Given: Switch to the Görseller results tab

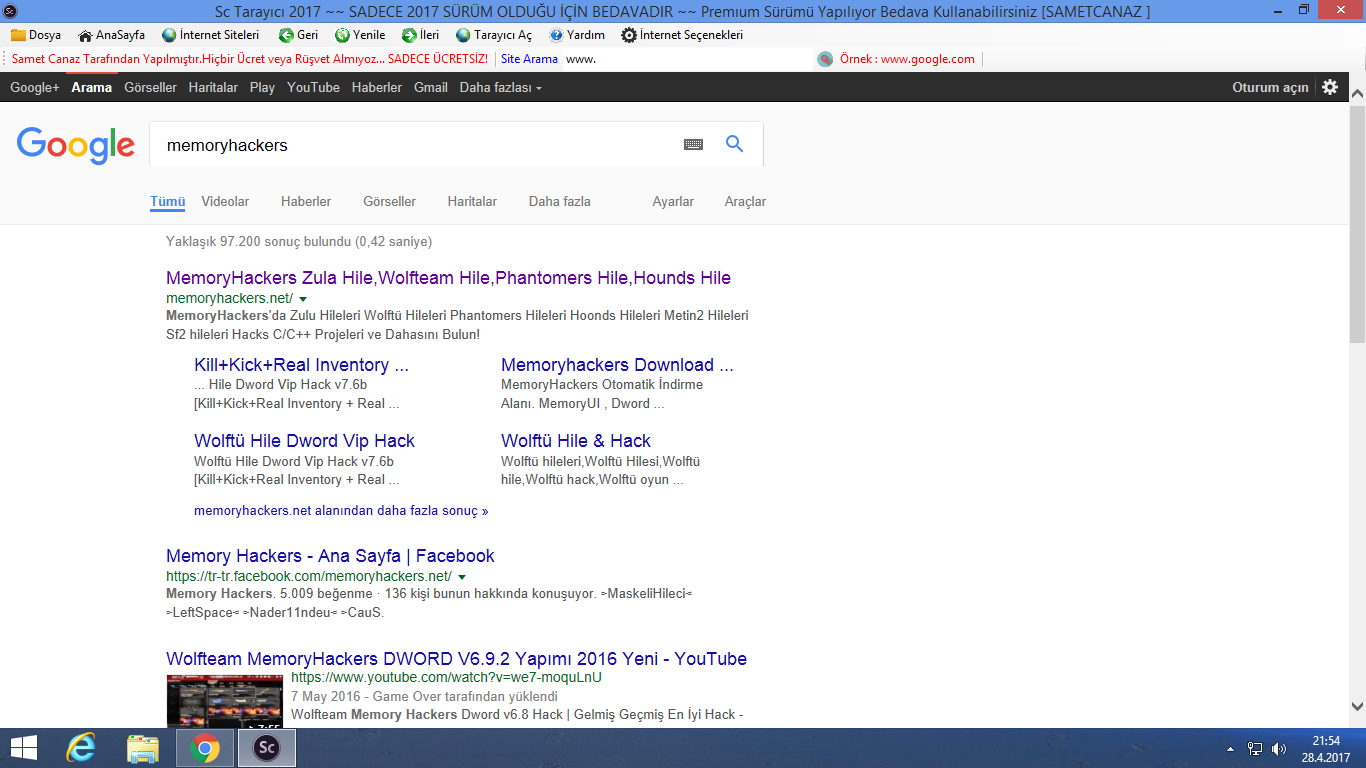Looking at the screenshot, I should point(389,201).
